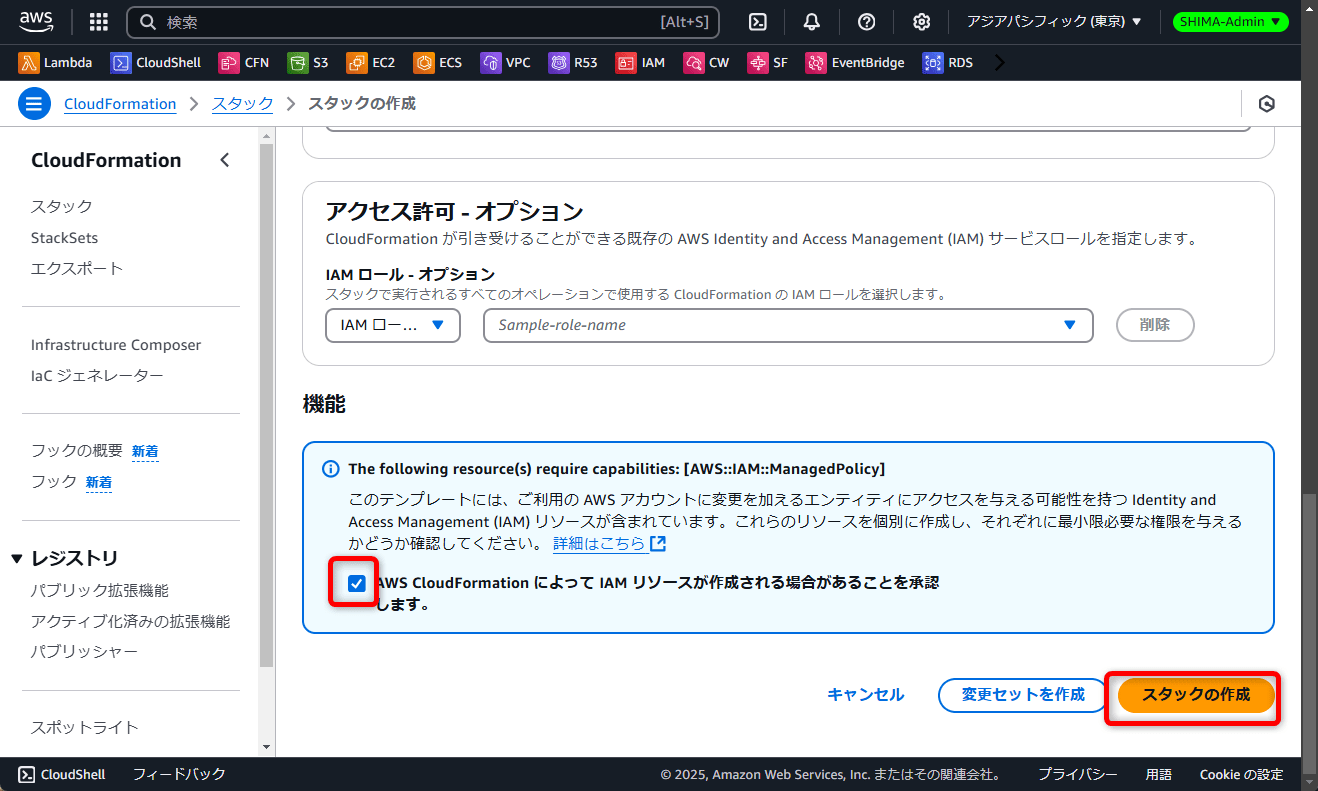Go to エクスポート in the sidebar
The height and width of the screenshot is (791, 1318).
77,268
